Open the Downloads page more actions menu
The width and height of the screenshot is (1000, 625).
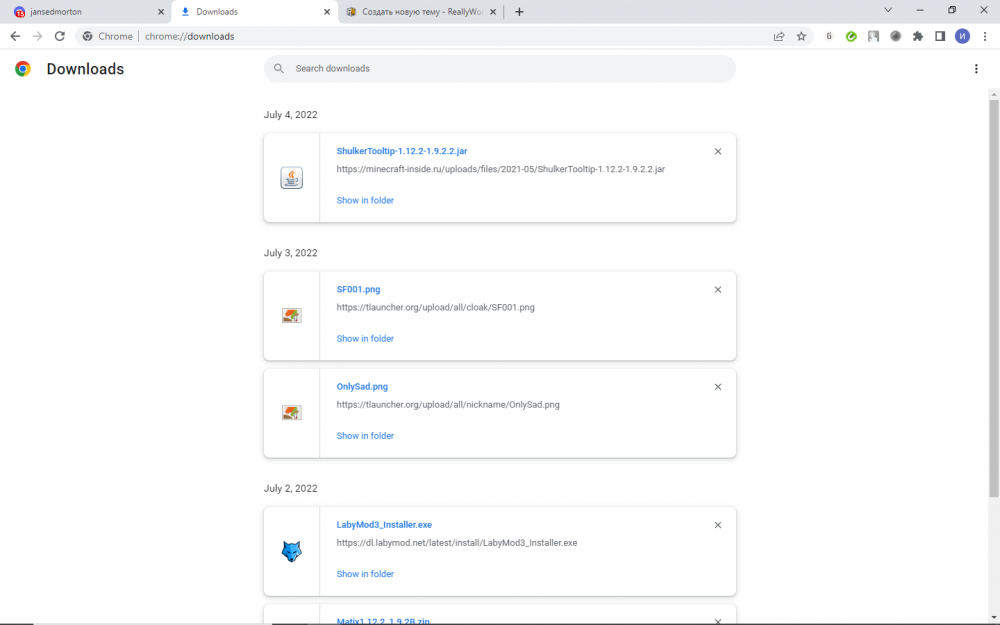coord(976,69)
